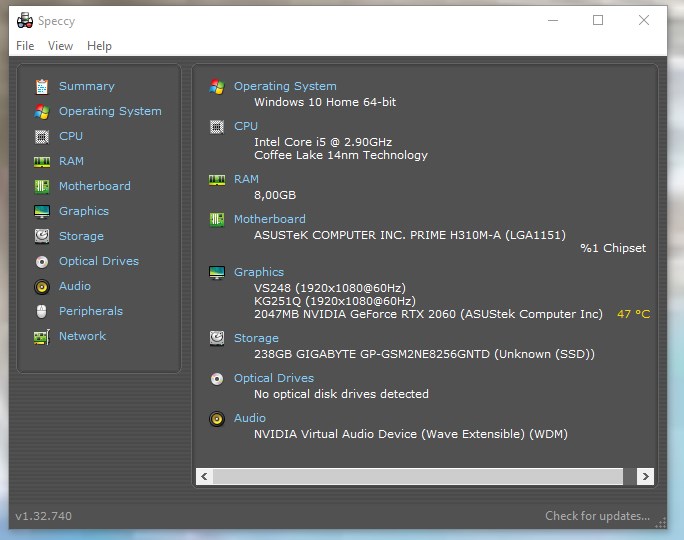Click the CPU chip icon in summary panel

217,127
